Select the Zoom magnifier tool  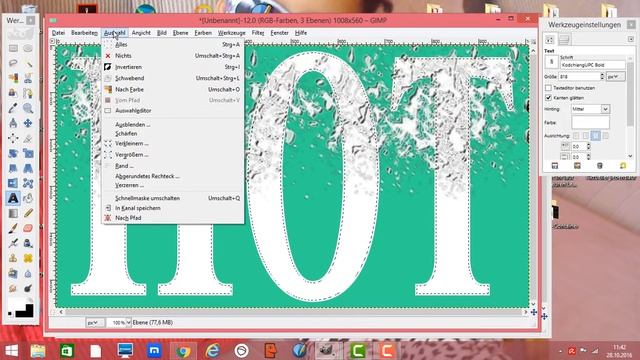coord(28,108)
